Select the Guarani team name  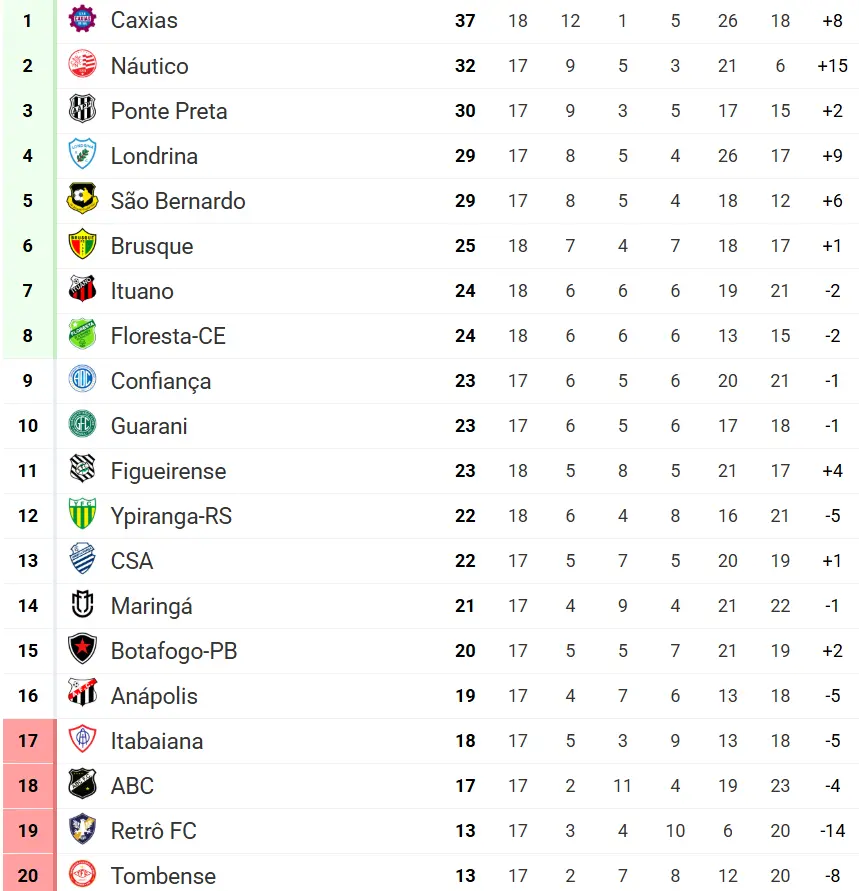point(149,426)
